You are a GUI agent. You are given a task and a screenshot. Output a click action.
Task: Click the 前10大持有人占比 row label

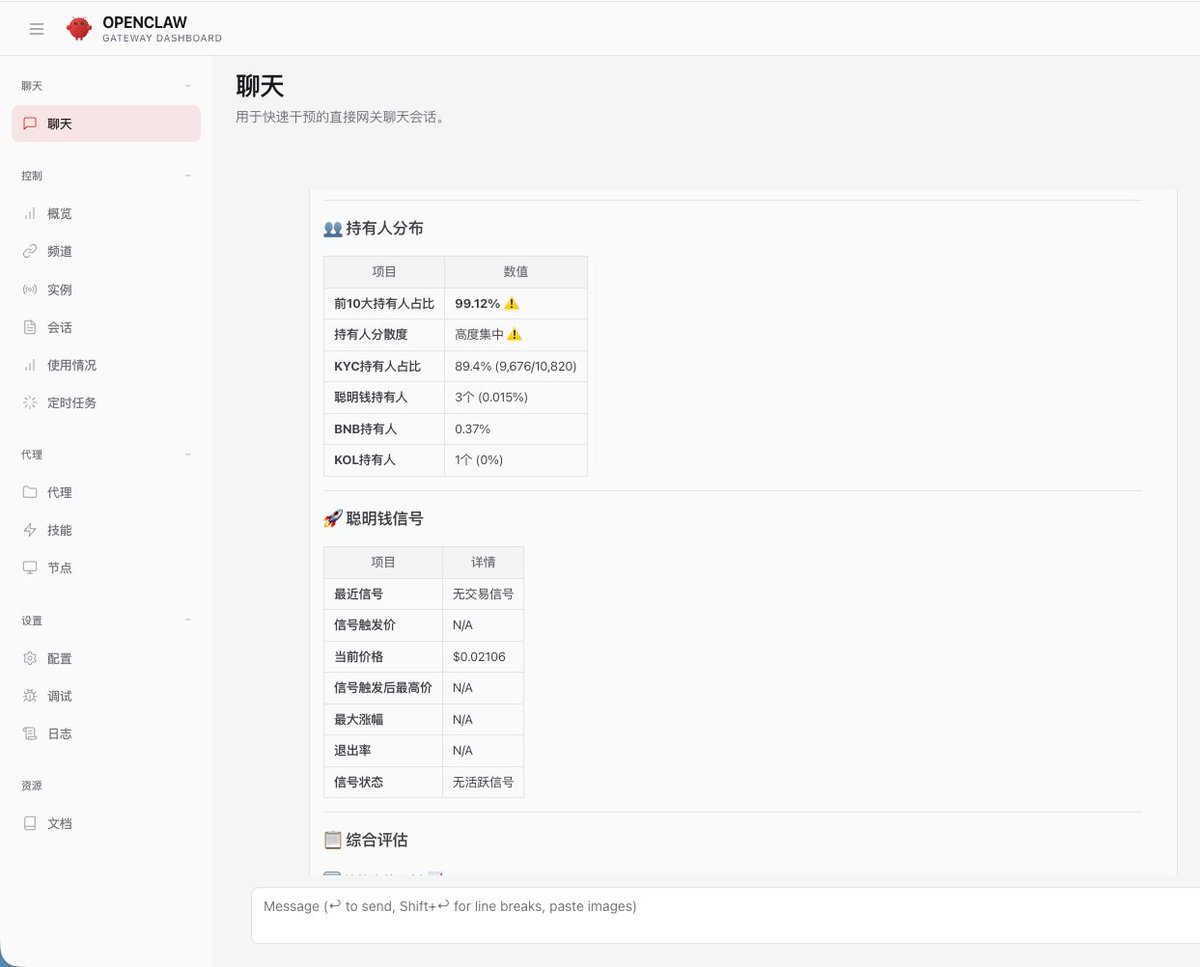coord(384,304)
